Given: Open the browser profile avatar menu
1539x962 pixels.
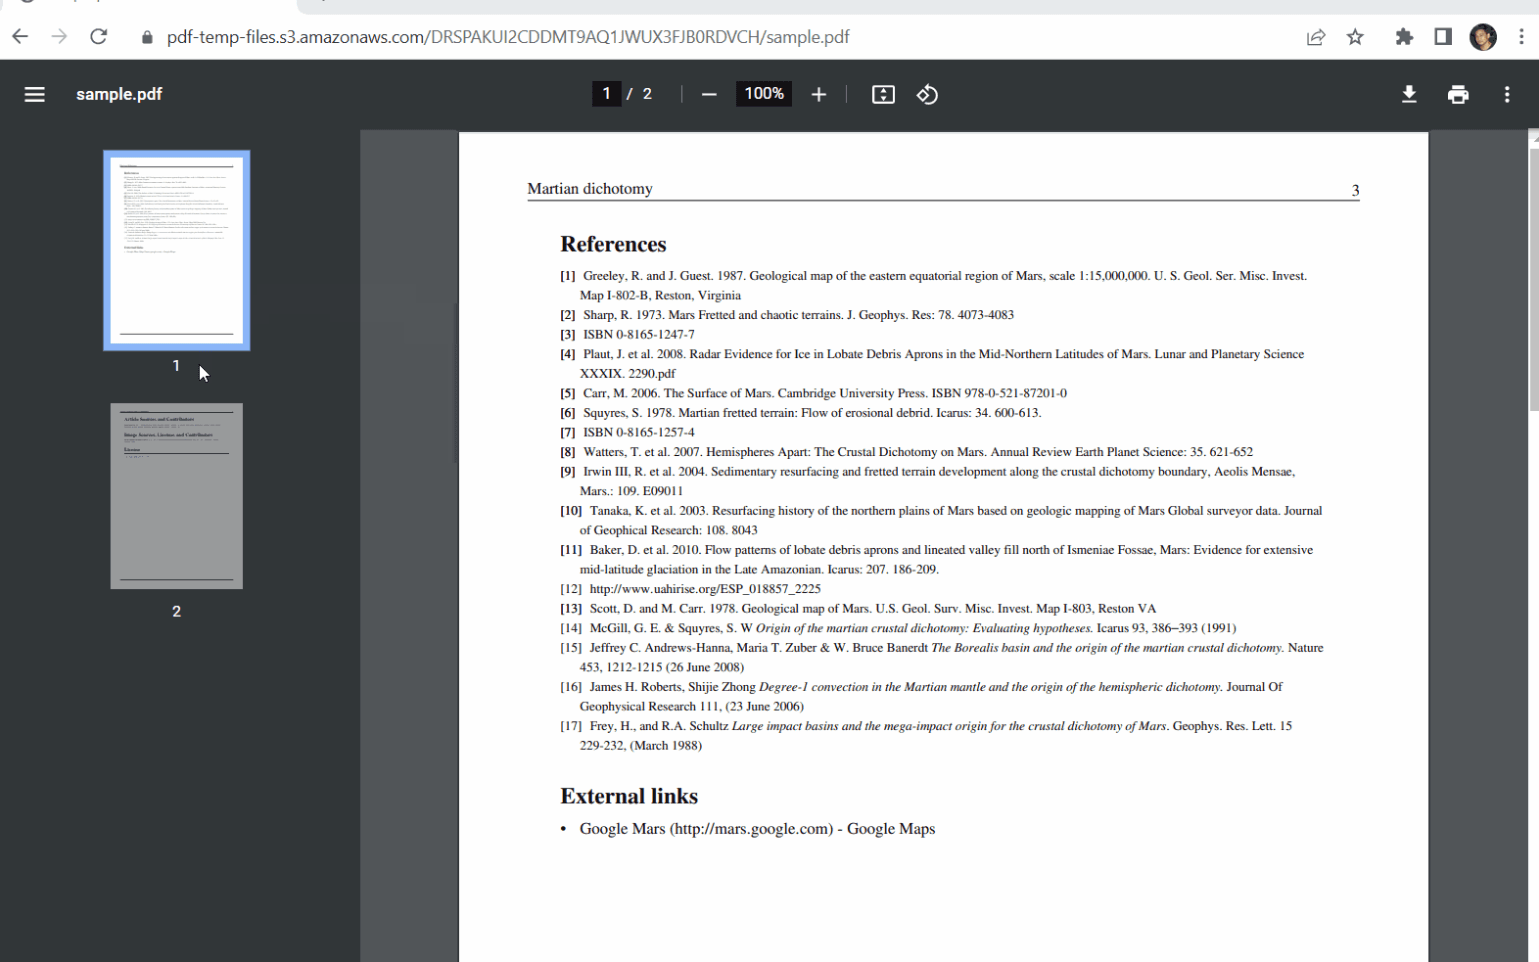Looking at the screenshot, I should [1483, 36].
